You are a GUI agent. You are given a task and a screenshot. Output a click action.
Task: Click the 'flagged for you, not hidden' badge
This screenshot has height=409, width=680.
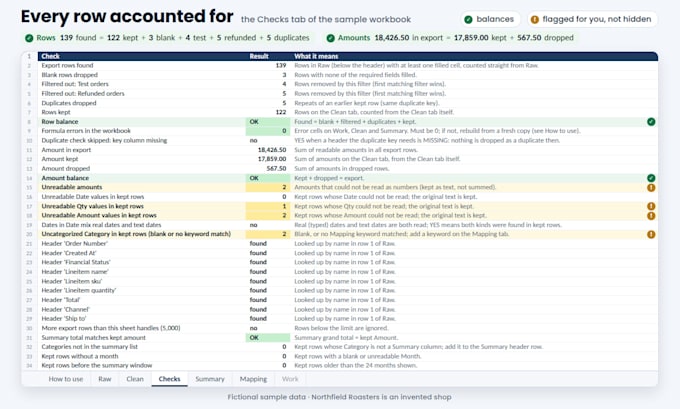(x=592, y=19)
